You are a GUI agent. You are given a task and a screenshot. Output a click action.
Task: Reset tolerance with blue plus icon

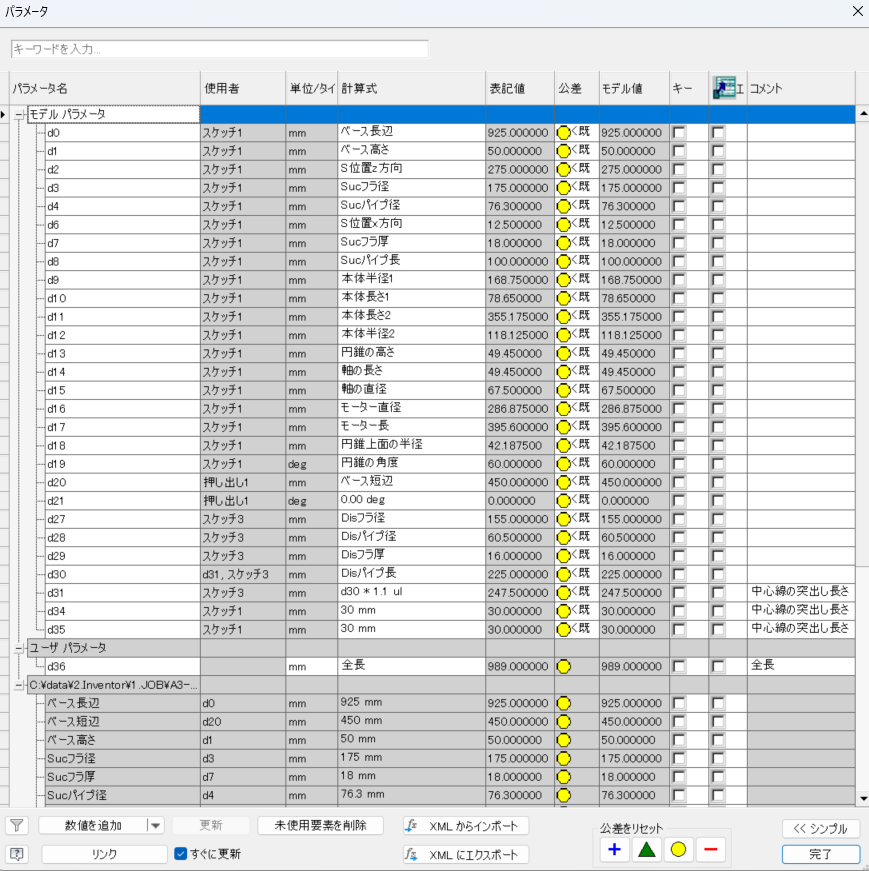(614, 850)
